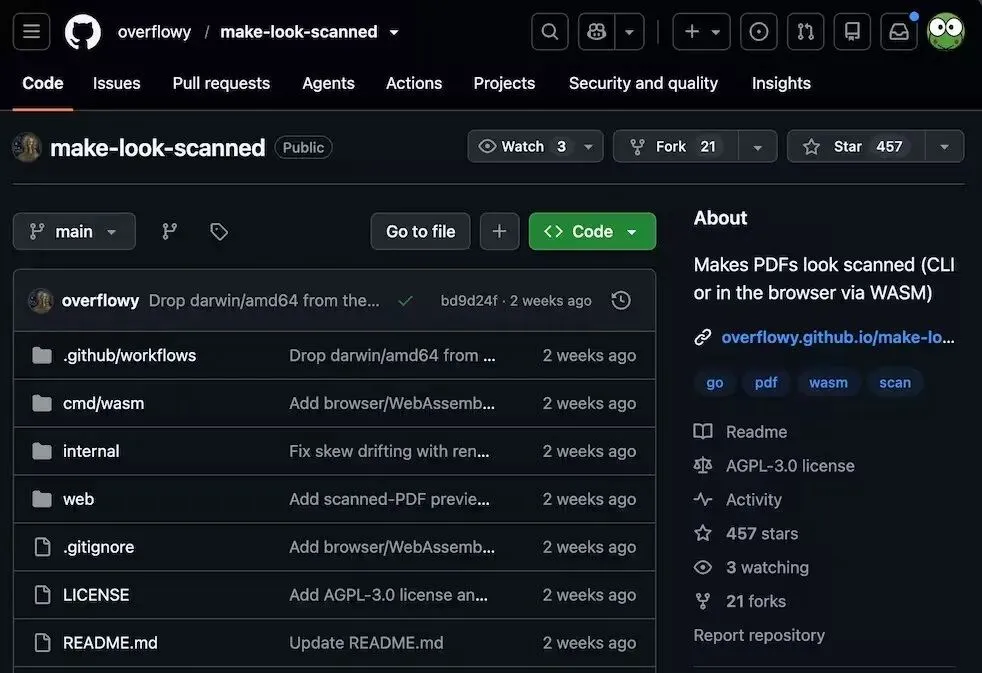The height and width of the screenshot is (673, 982).
Task: Click the wasm topic tag
Action: (828, 383)
